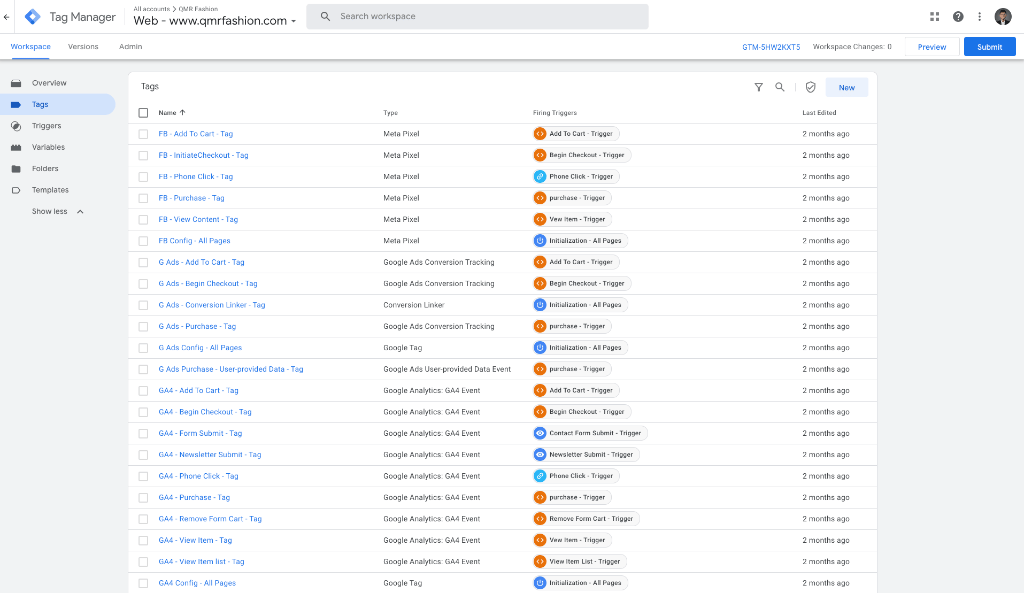1024x593 pixels.
Task: Open the FB - InitiateCheckout - Tag link
Action: click(x=203, y=155)
